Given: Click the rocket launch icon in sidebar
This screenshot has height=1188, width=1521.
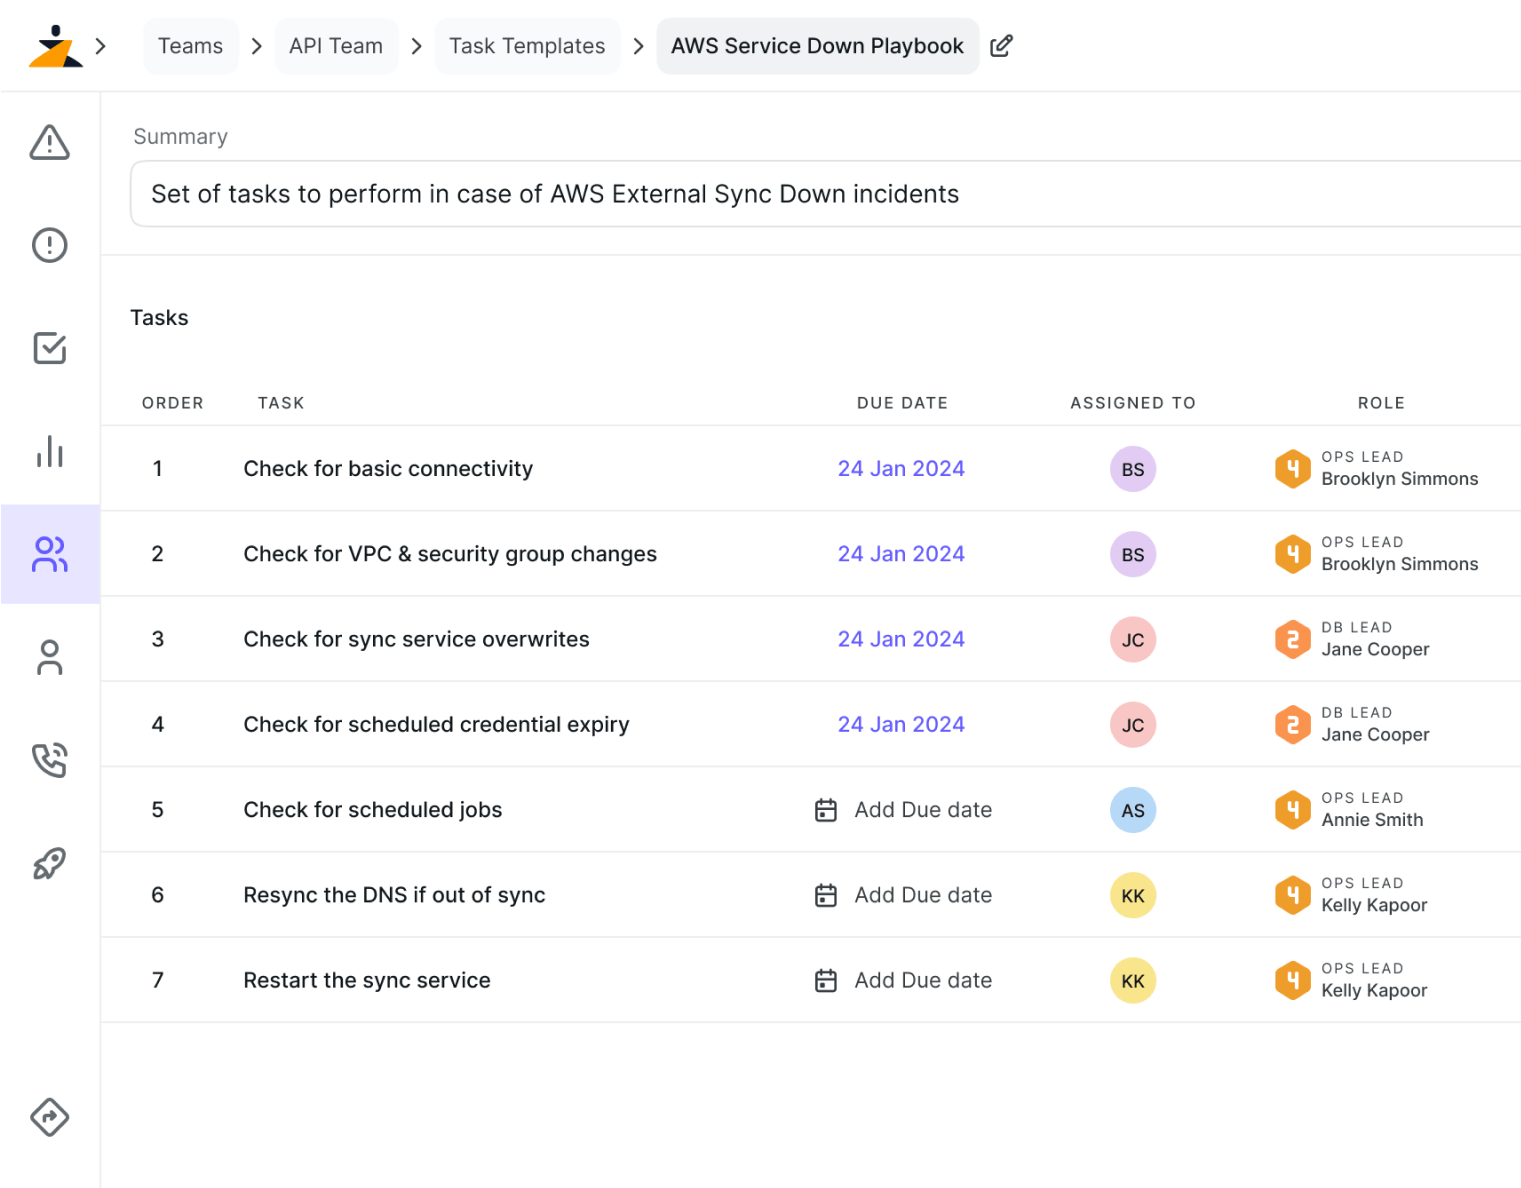Looking at the screenshot, I should 49,863.
